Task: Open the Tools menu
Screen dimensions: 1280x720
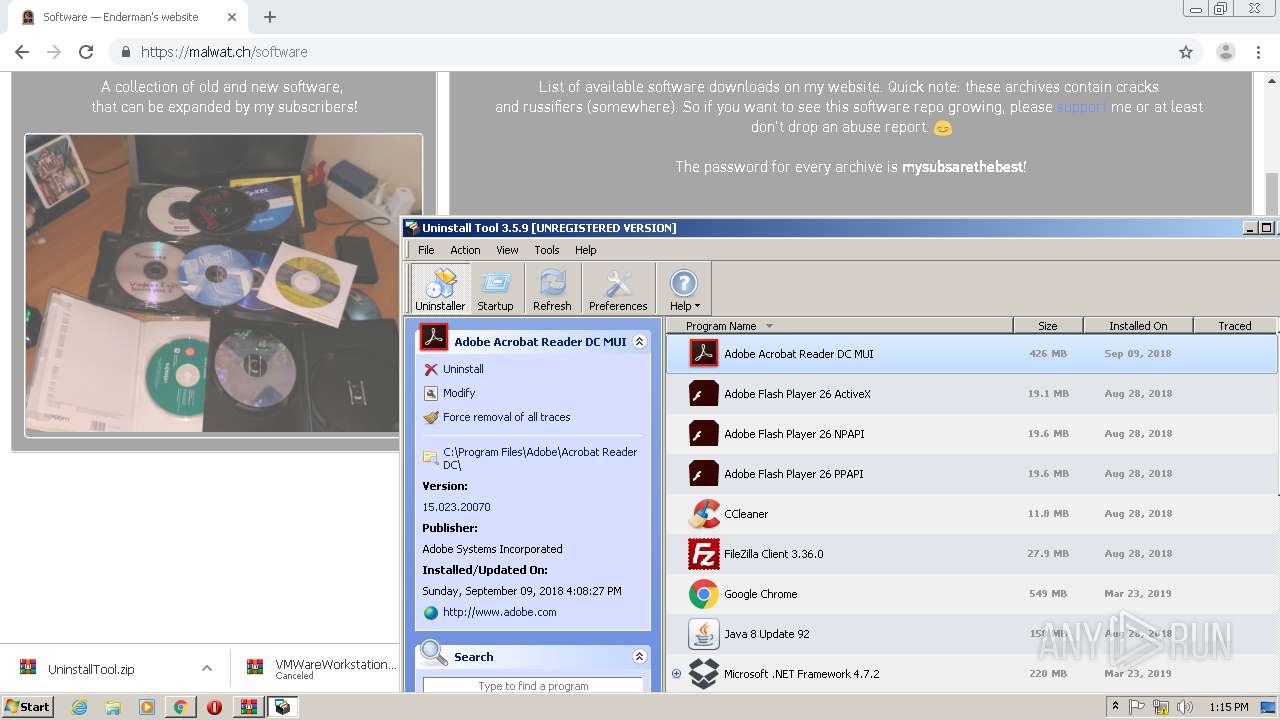Action: 546,250
